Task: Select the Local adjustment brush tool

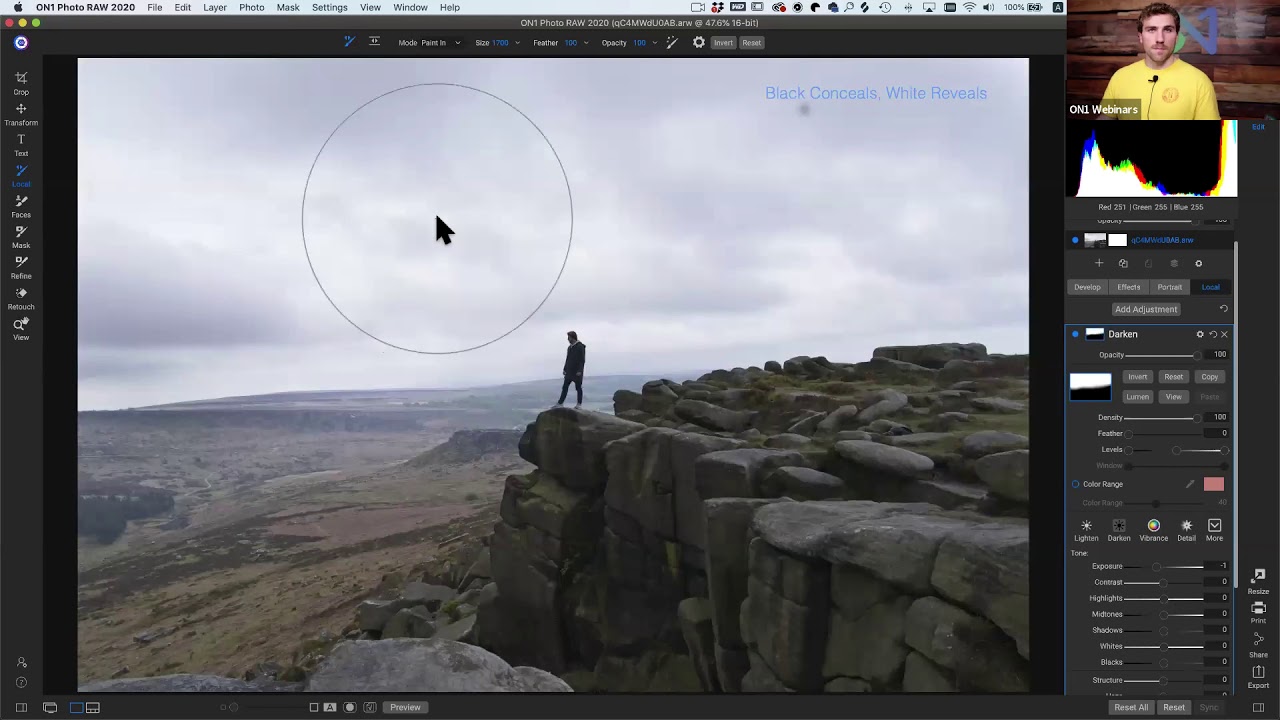Action: pos(21,176)
